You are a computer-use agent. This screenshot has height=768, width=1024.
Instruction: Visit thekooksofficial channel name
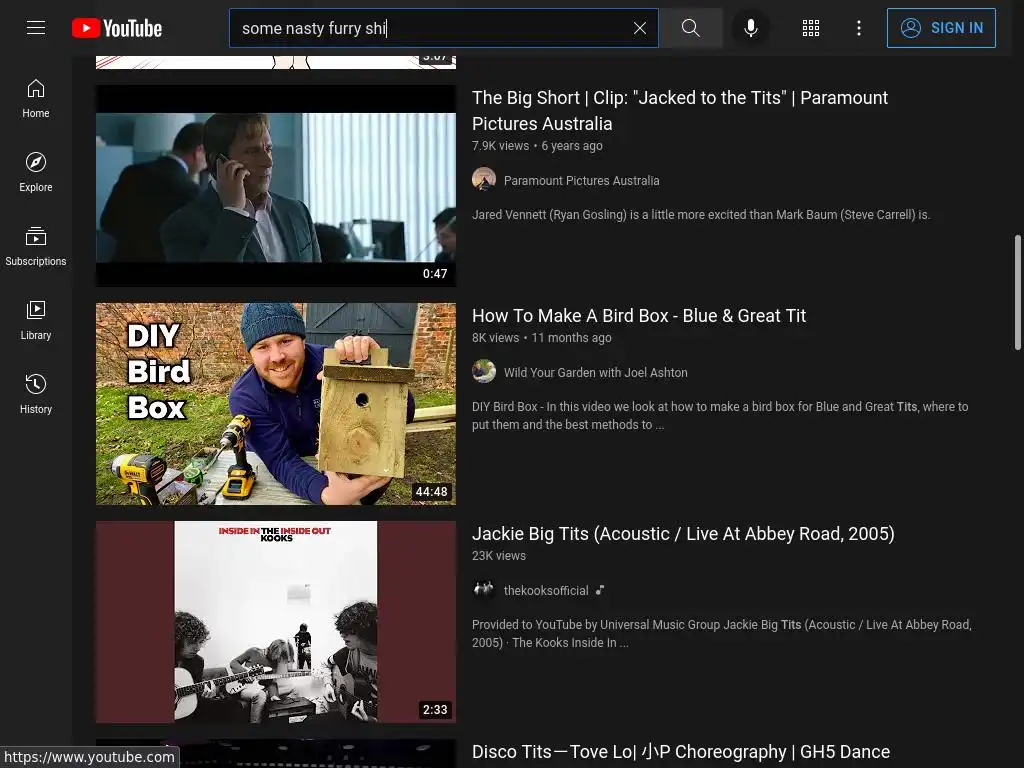click(x=546, y=591)
